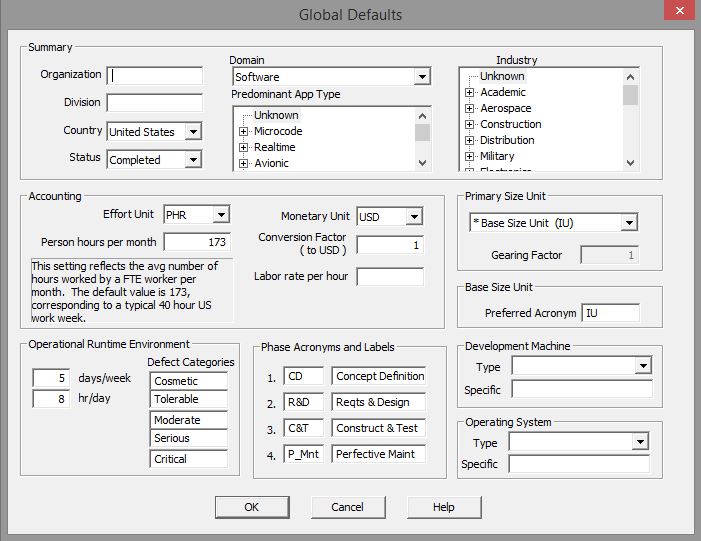Open the Operating System Type dropdown
Screen dimensions: 701x541
click(640, 442)
